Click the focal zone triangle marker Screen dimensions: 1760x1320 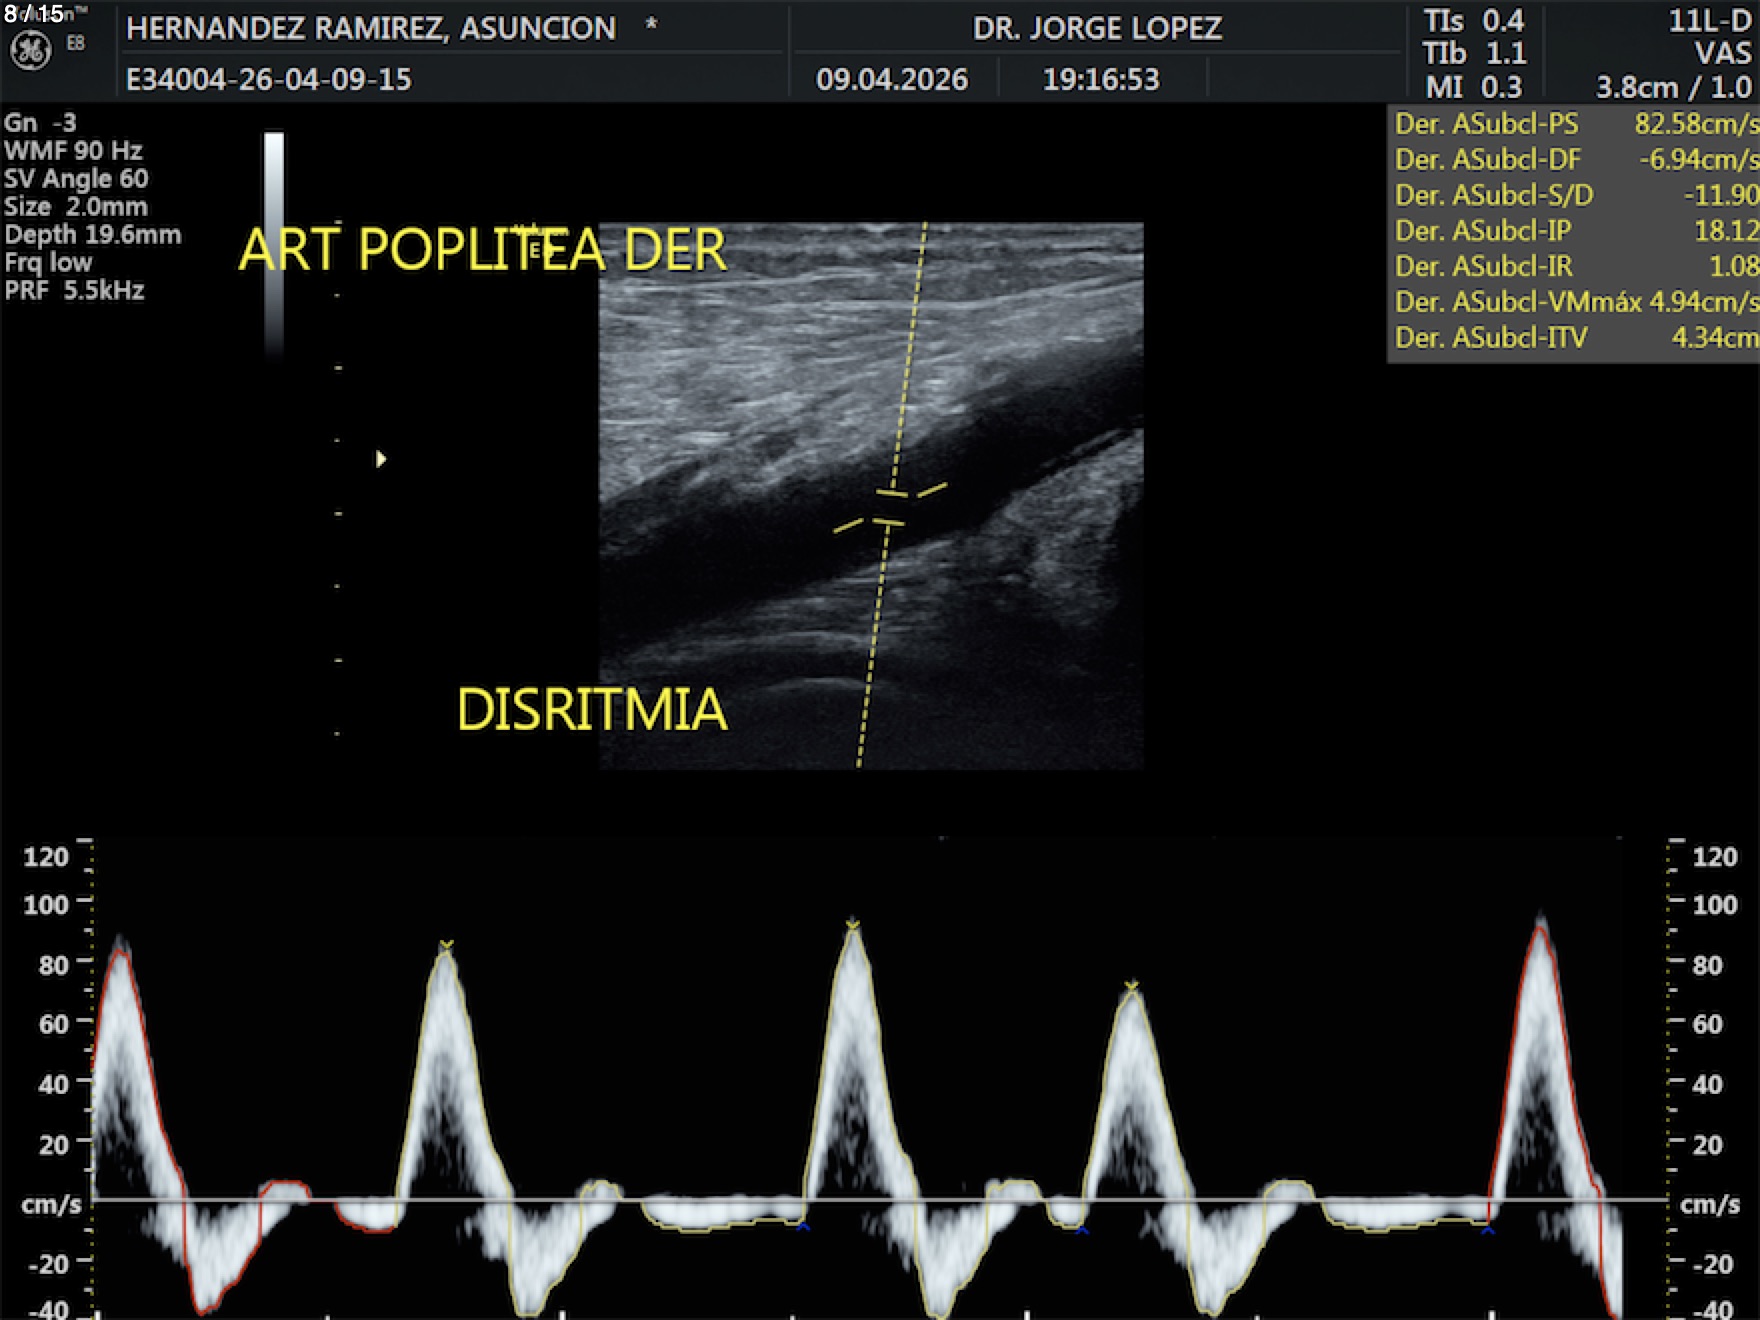381,459
